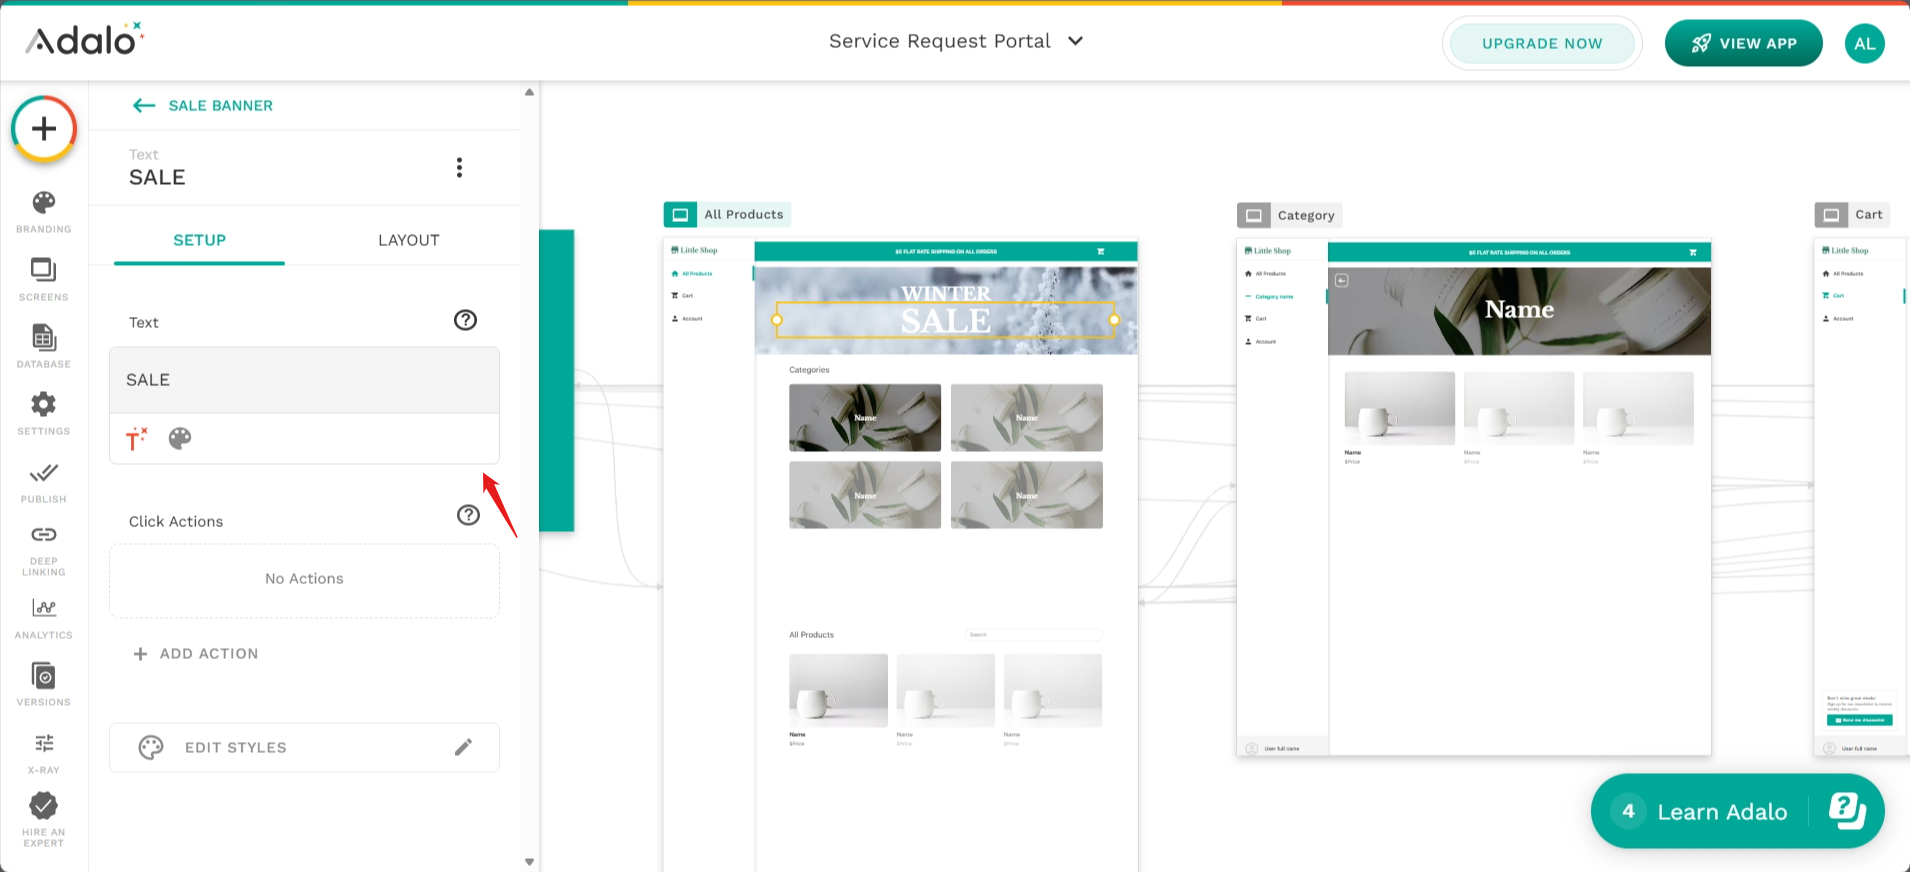Insert magic text with the T icon
Viewport: 1910px width, 872px height.
tap(137, 438)
